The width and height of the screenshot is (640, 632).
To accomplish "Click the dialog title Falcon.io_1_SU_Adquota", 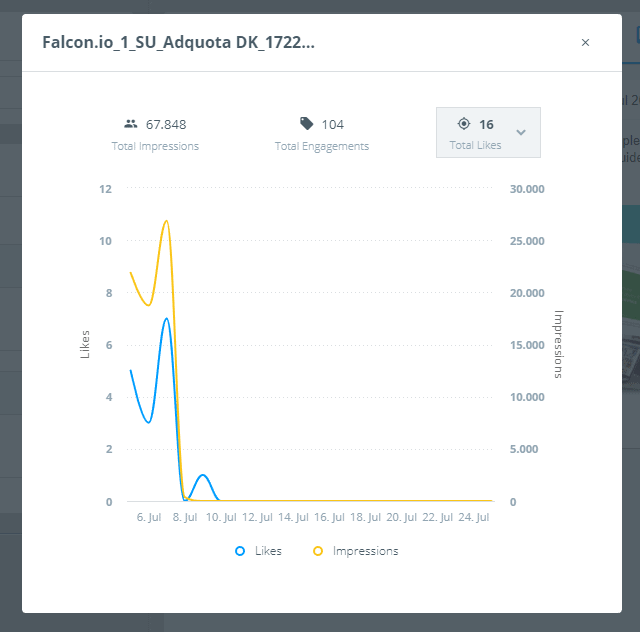I will 178,42.
